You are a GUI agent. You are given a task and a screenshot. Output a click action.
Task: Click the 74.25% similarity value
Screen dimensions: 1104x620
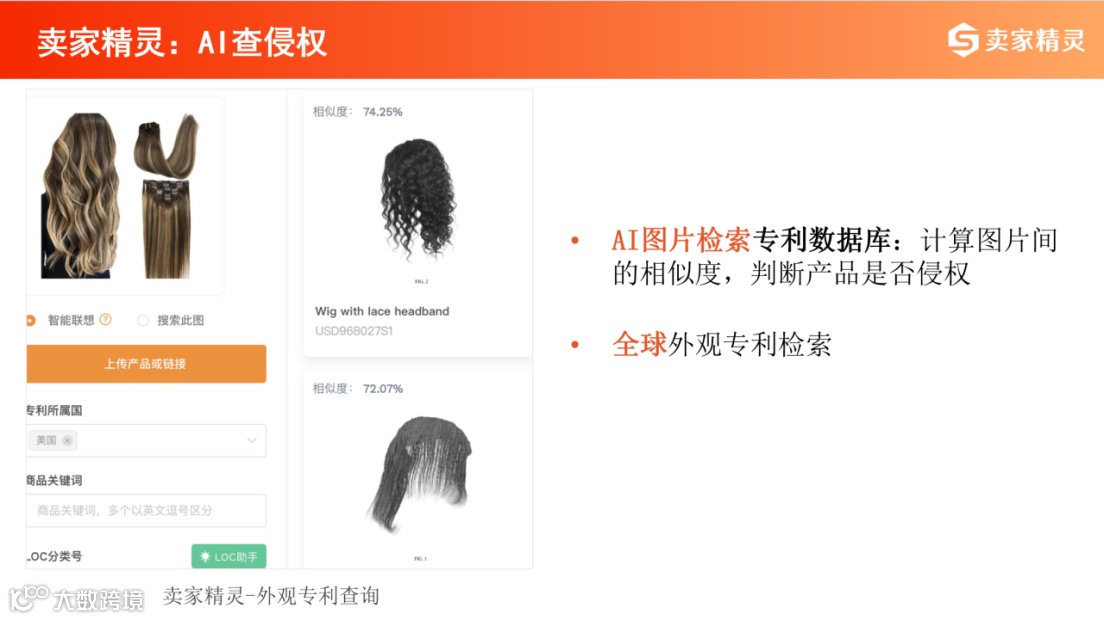click(x=382, y=112)
